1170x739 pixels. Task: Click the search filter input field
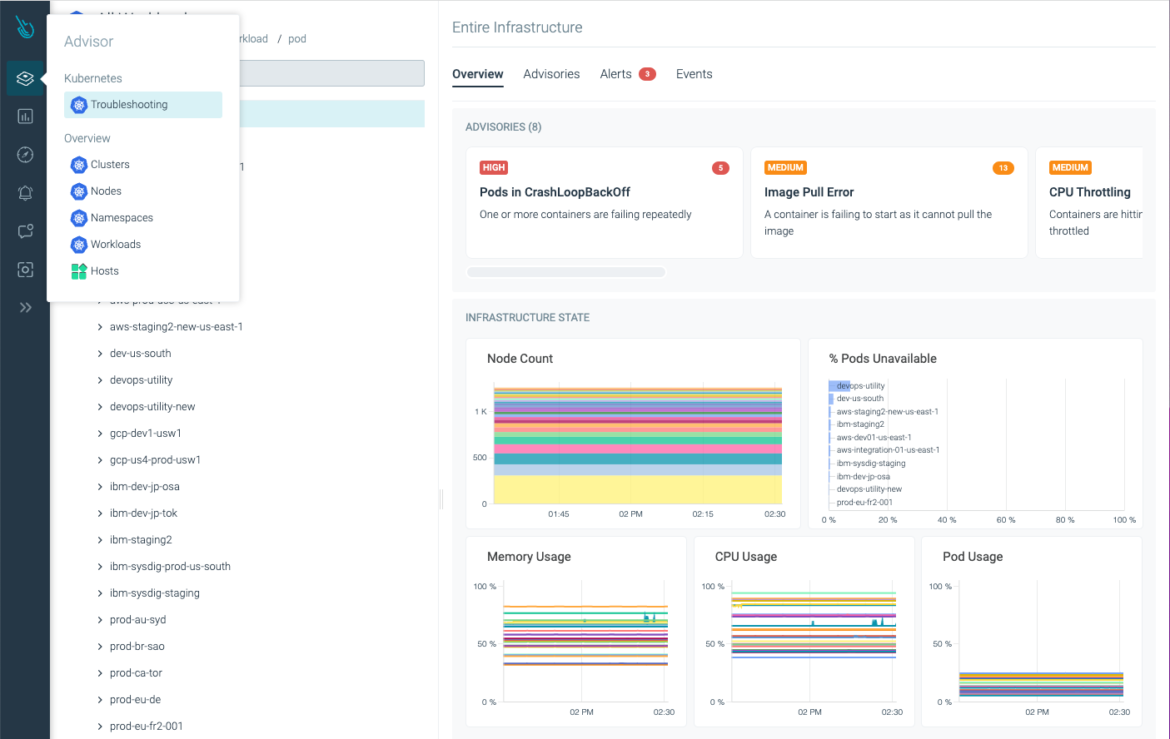coord(332,73)
